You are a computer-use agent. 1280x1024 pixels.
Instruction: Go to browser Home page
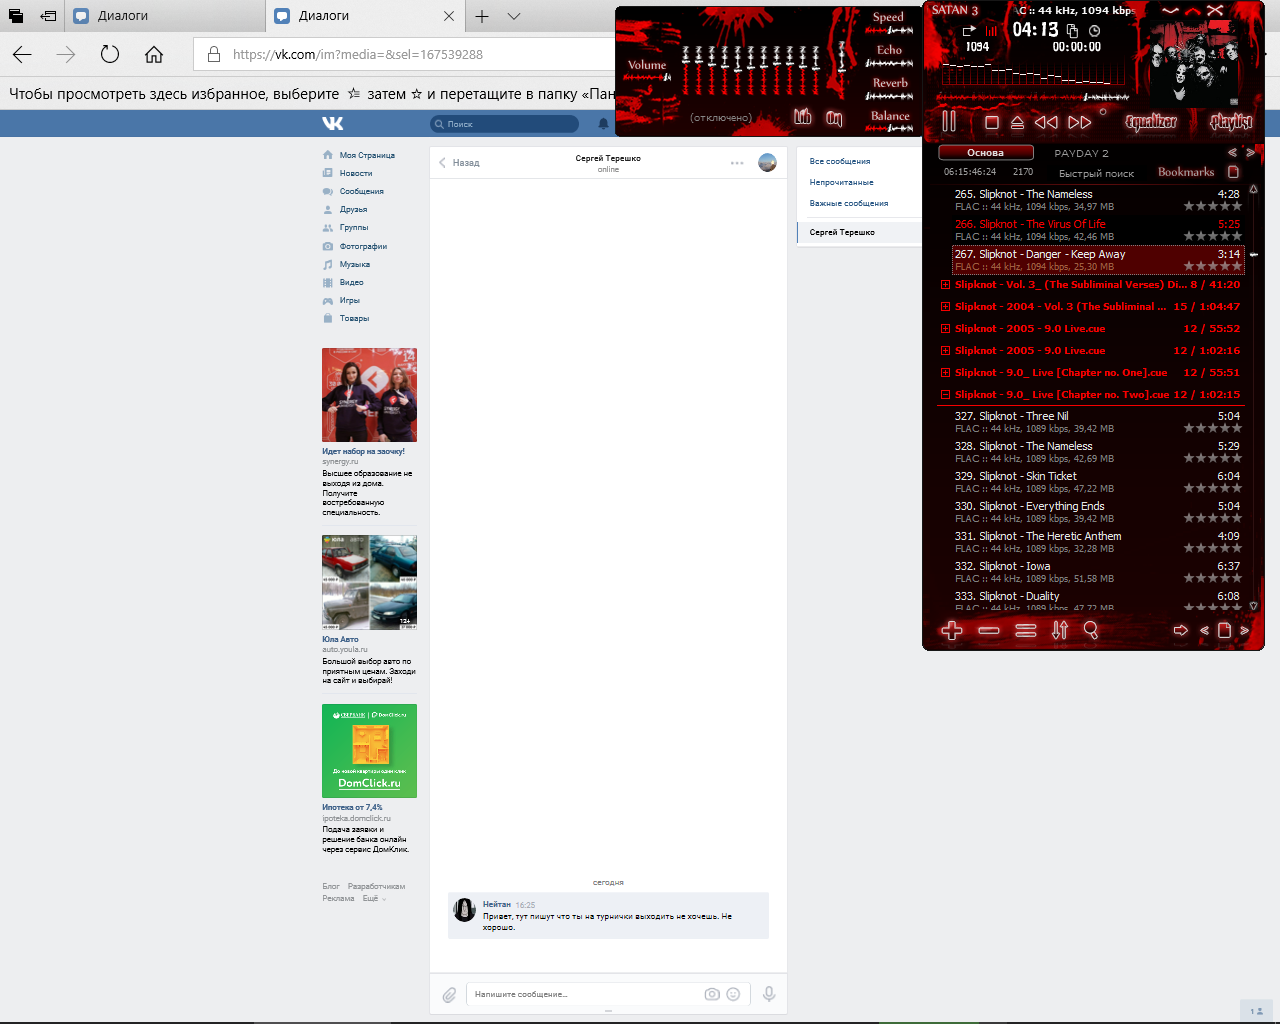point(154,55)
